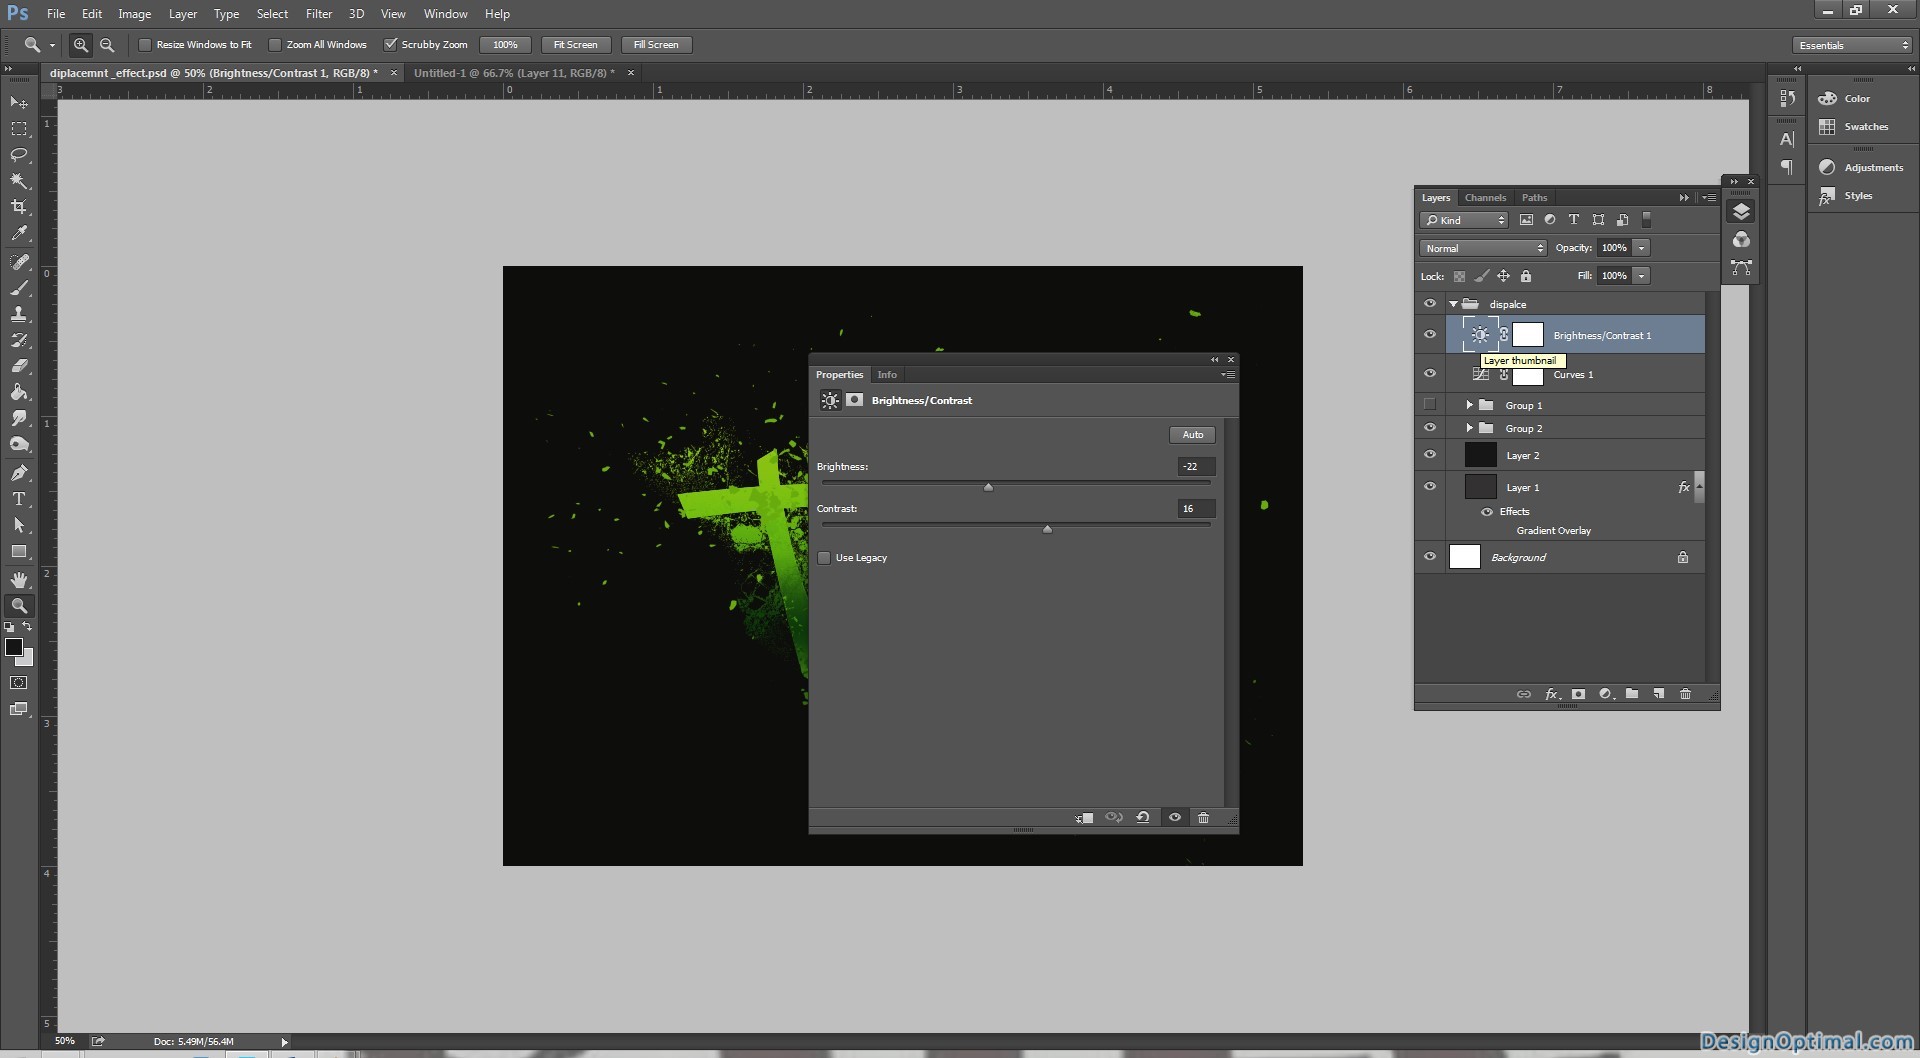Delete adjustment layer from Properties panel trash
Screen dimensions: 1920x1058
pyautogui.click(x=1203, y=818)
